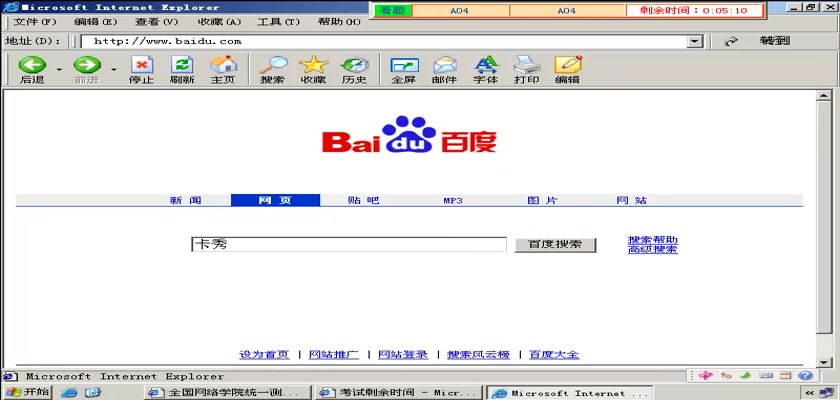Open the 百度大全 link
Screen dimensions: 840x400
click(554, 354)
